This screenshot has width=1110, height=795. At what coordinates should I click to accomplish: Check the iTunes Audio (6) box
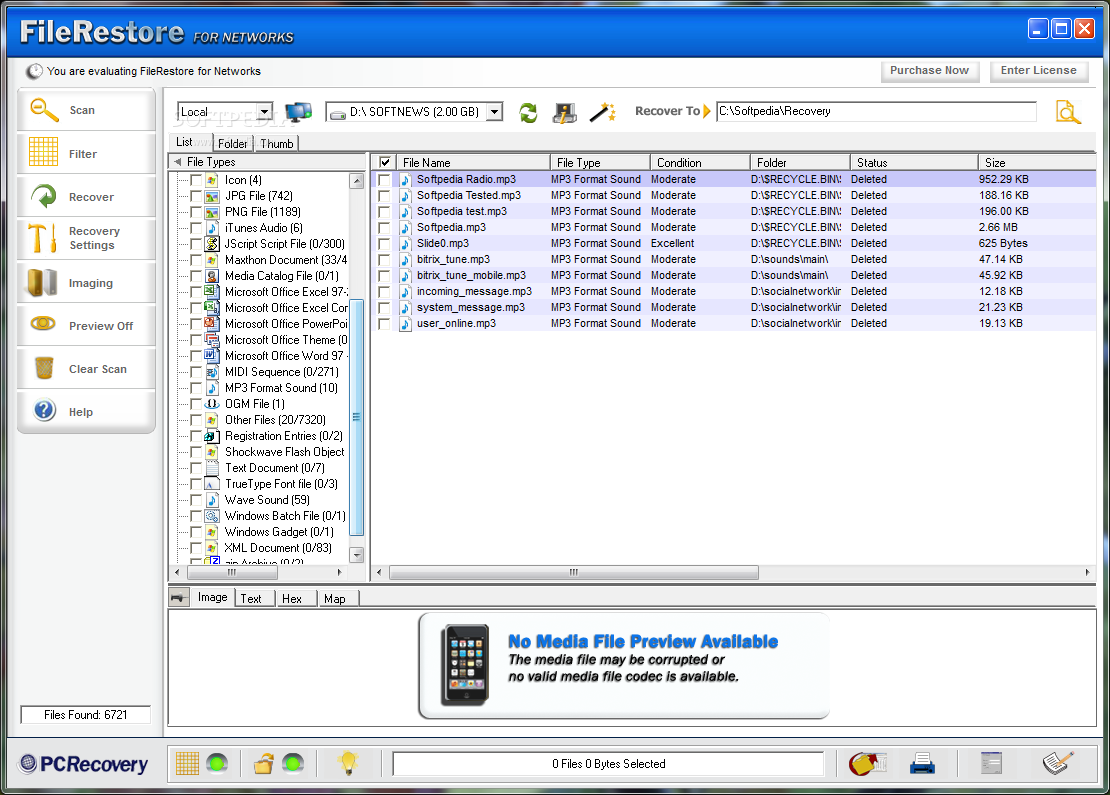[196, 228]
